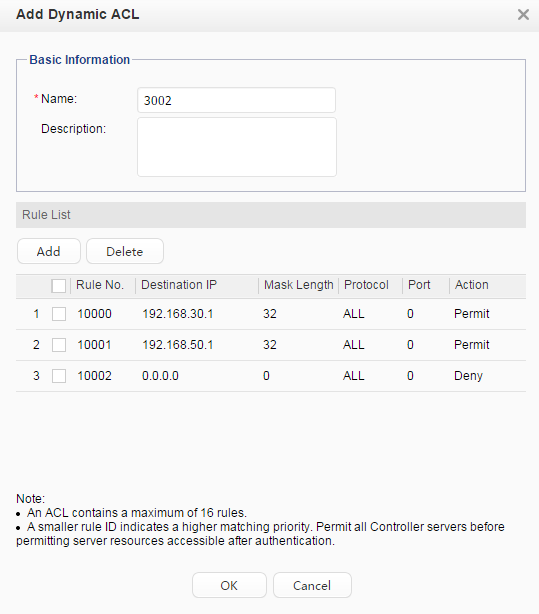Cancel the dynamic ACL creation

tap(312, 585)
